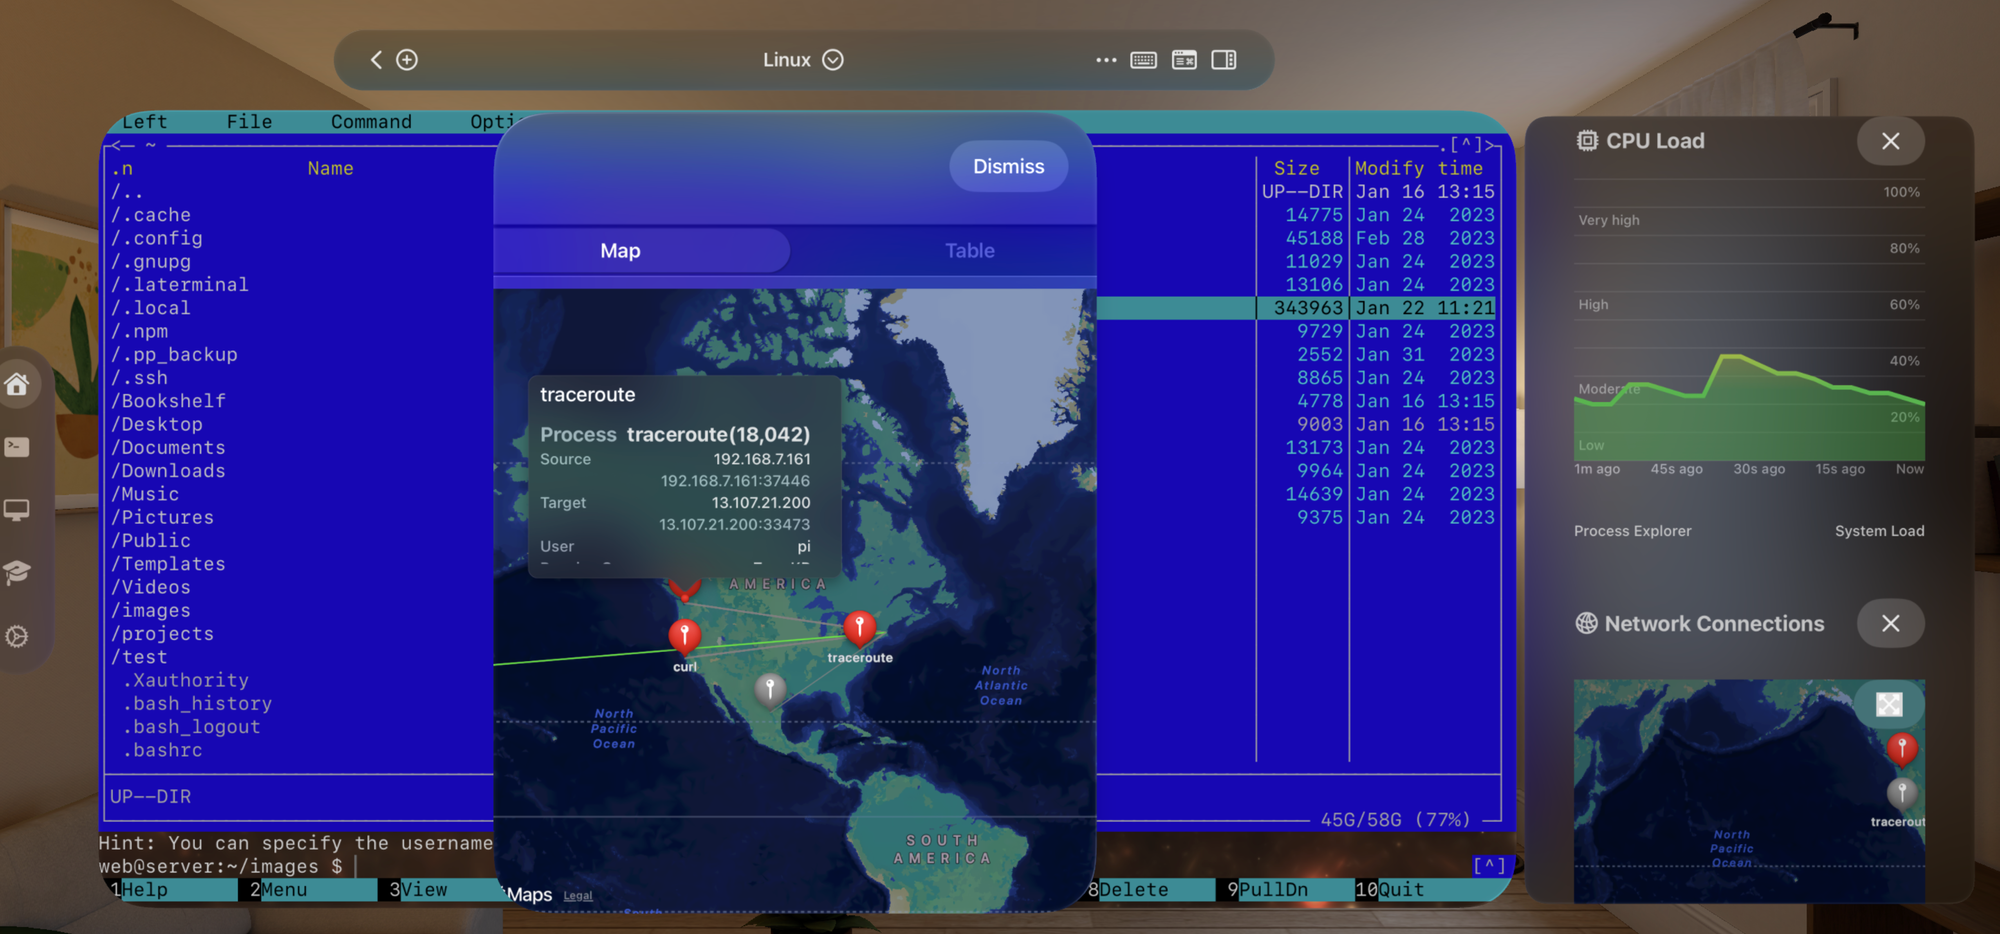Open Process Explorer
This screenshot has width=2000, height=934.
coord(1632,531)
